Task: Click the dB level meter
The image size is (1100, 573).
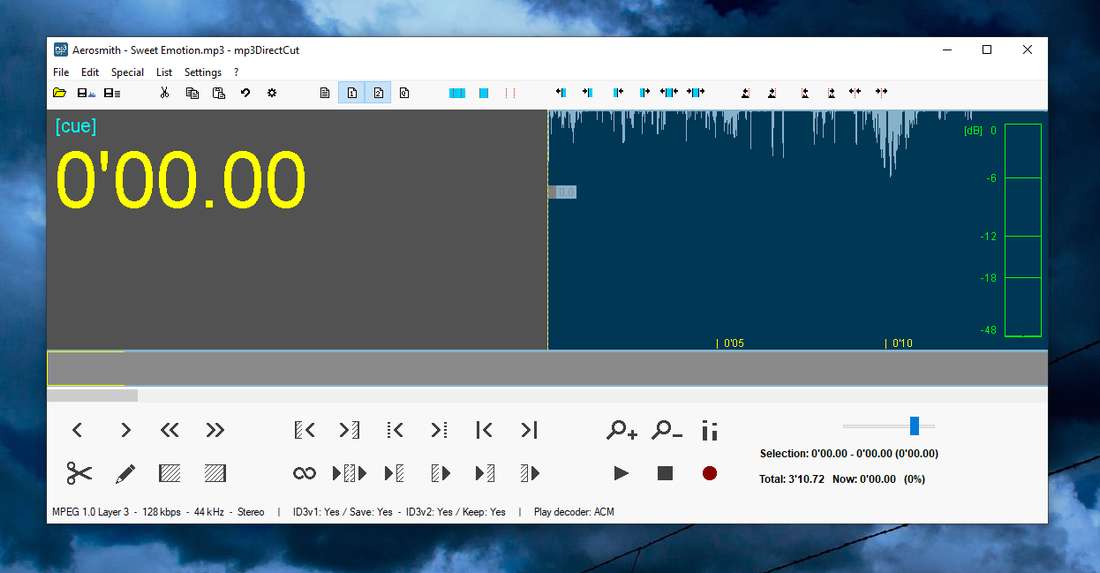Action: click(x=1023, y=230)
